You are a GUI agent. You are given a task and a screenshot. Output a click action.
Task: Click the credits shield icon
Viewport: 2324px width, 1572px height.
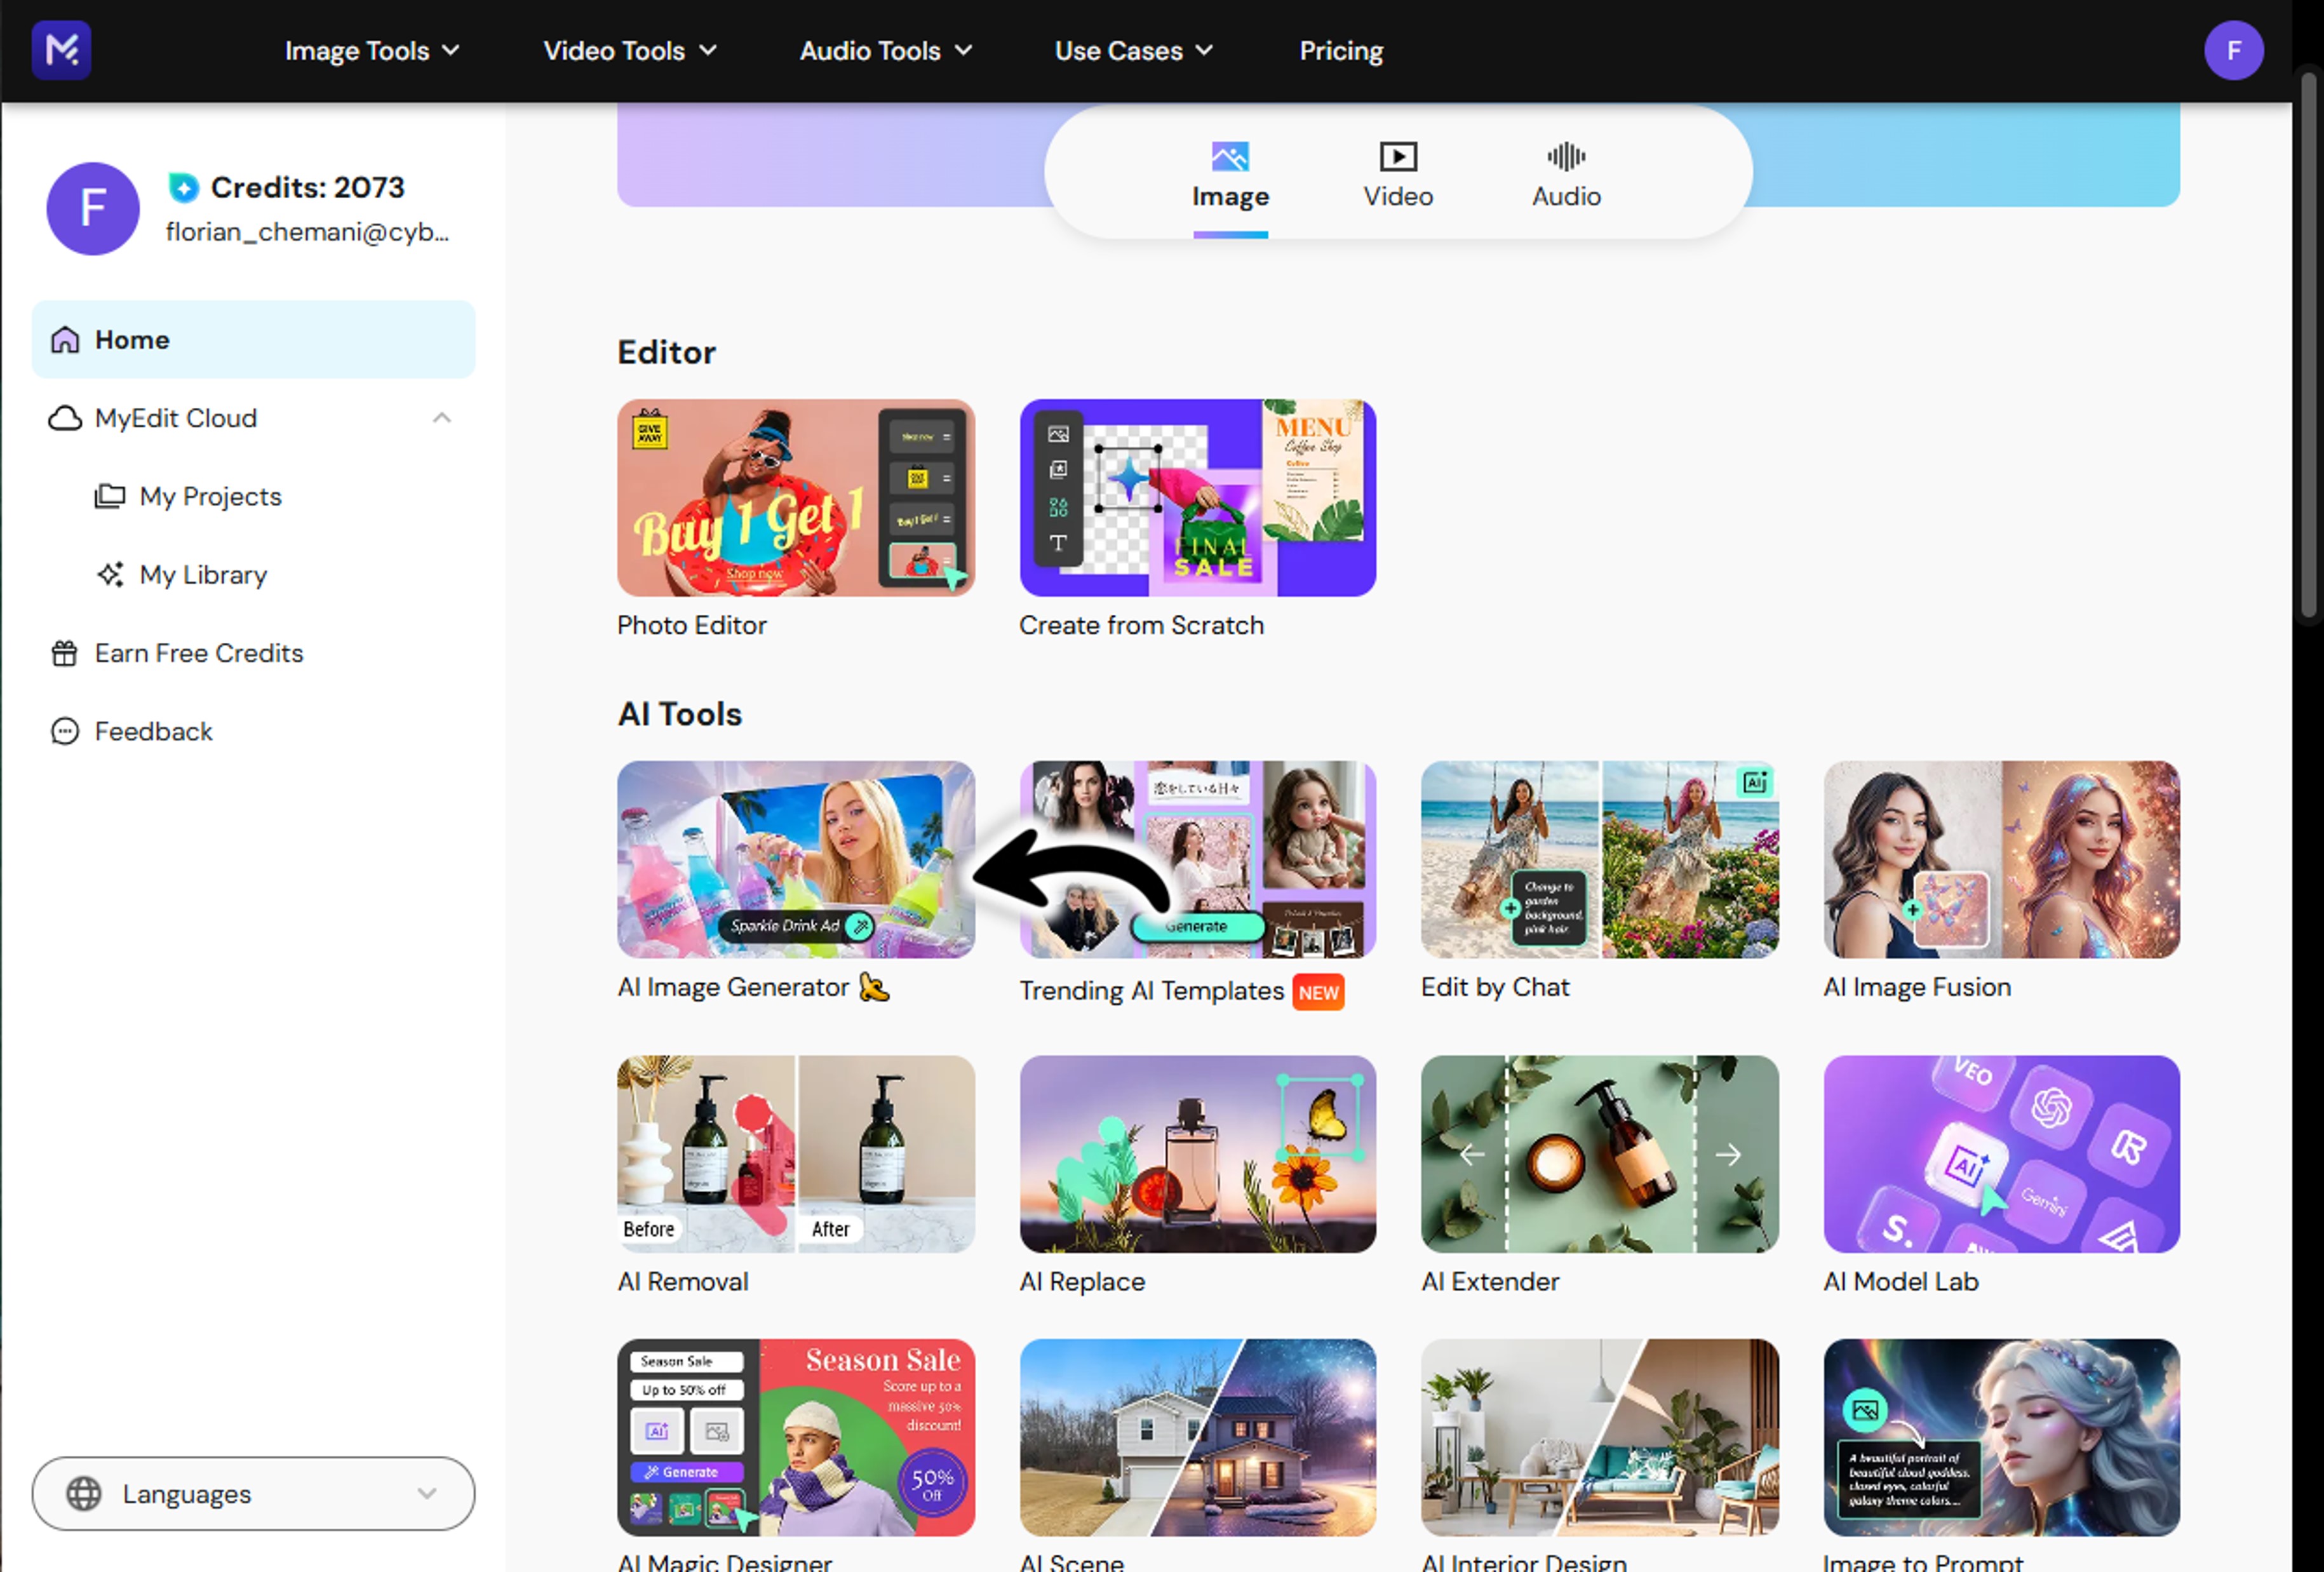(183, 187)
